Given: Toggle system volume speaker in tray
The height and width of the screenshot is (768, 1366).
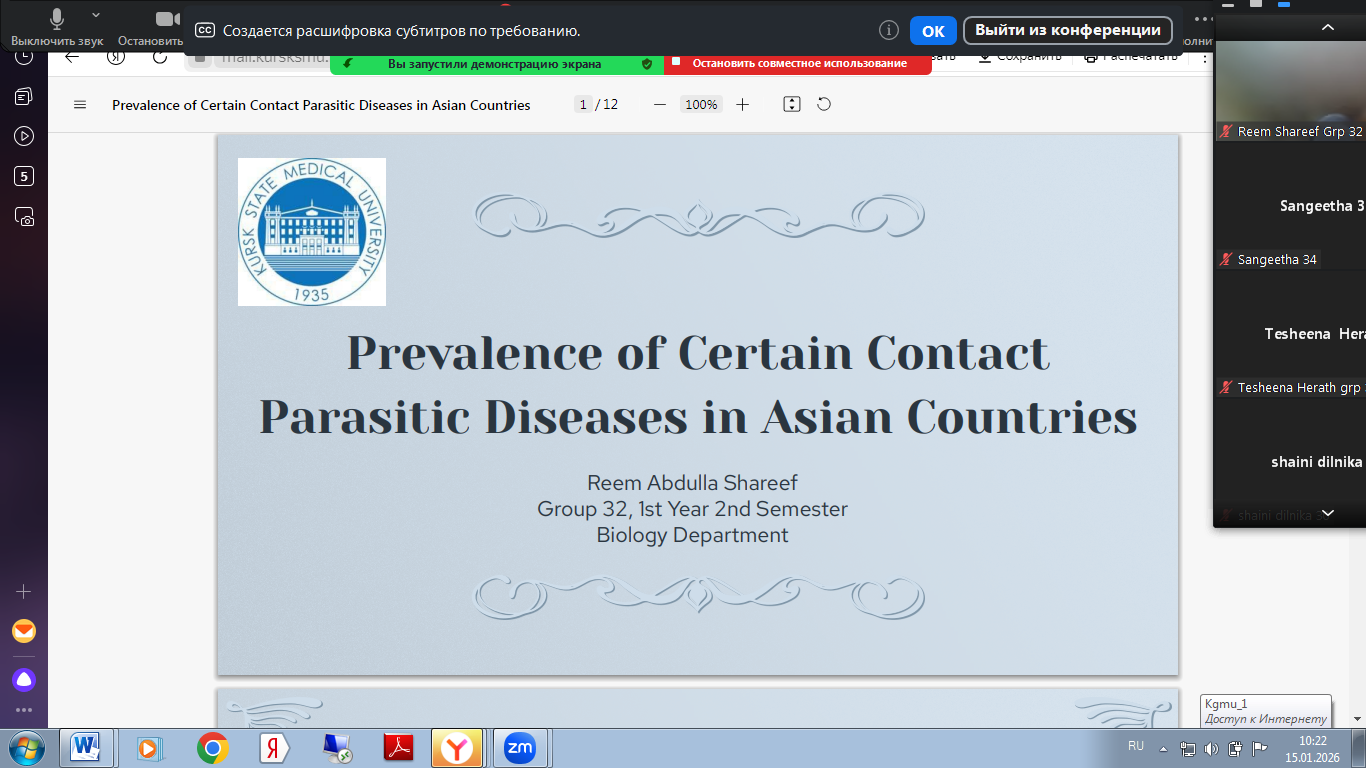Looking at the screenshot, I should (x=1211, y=748).
